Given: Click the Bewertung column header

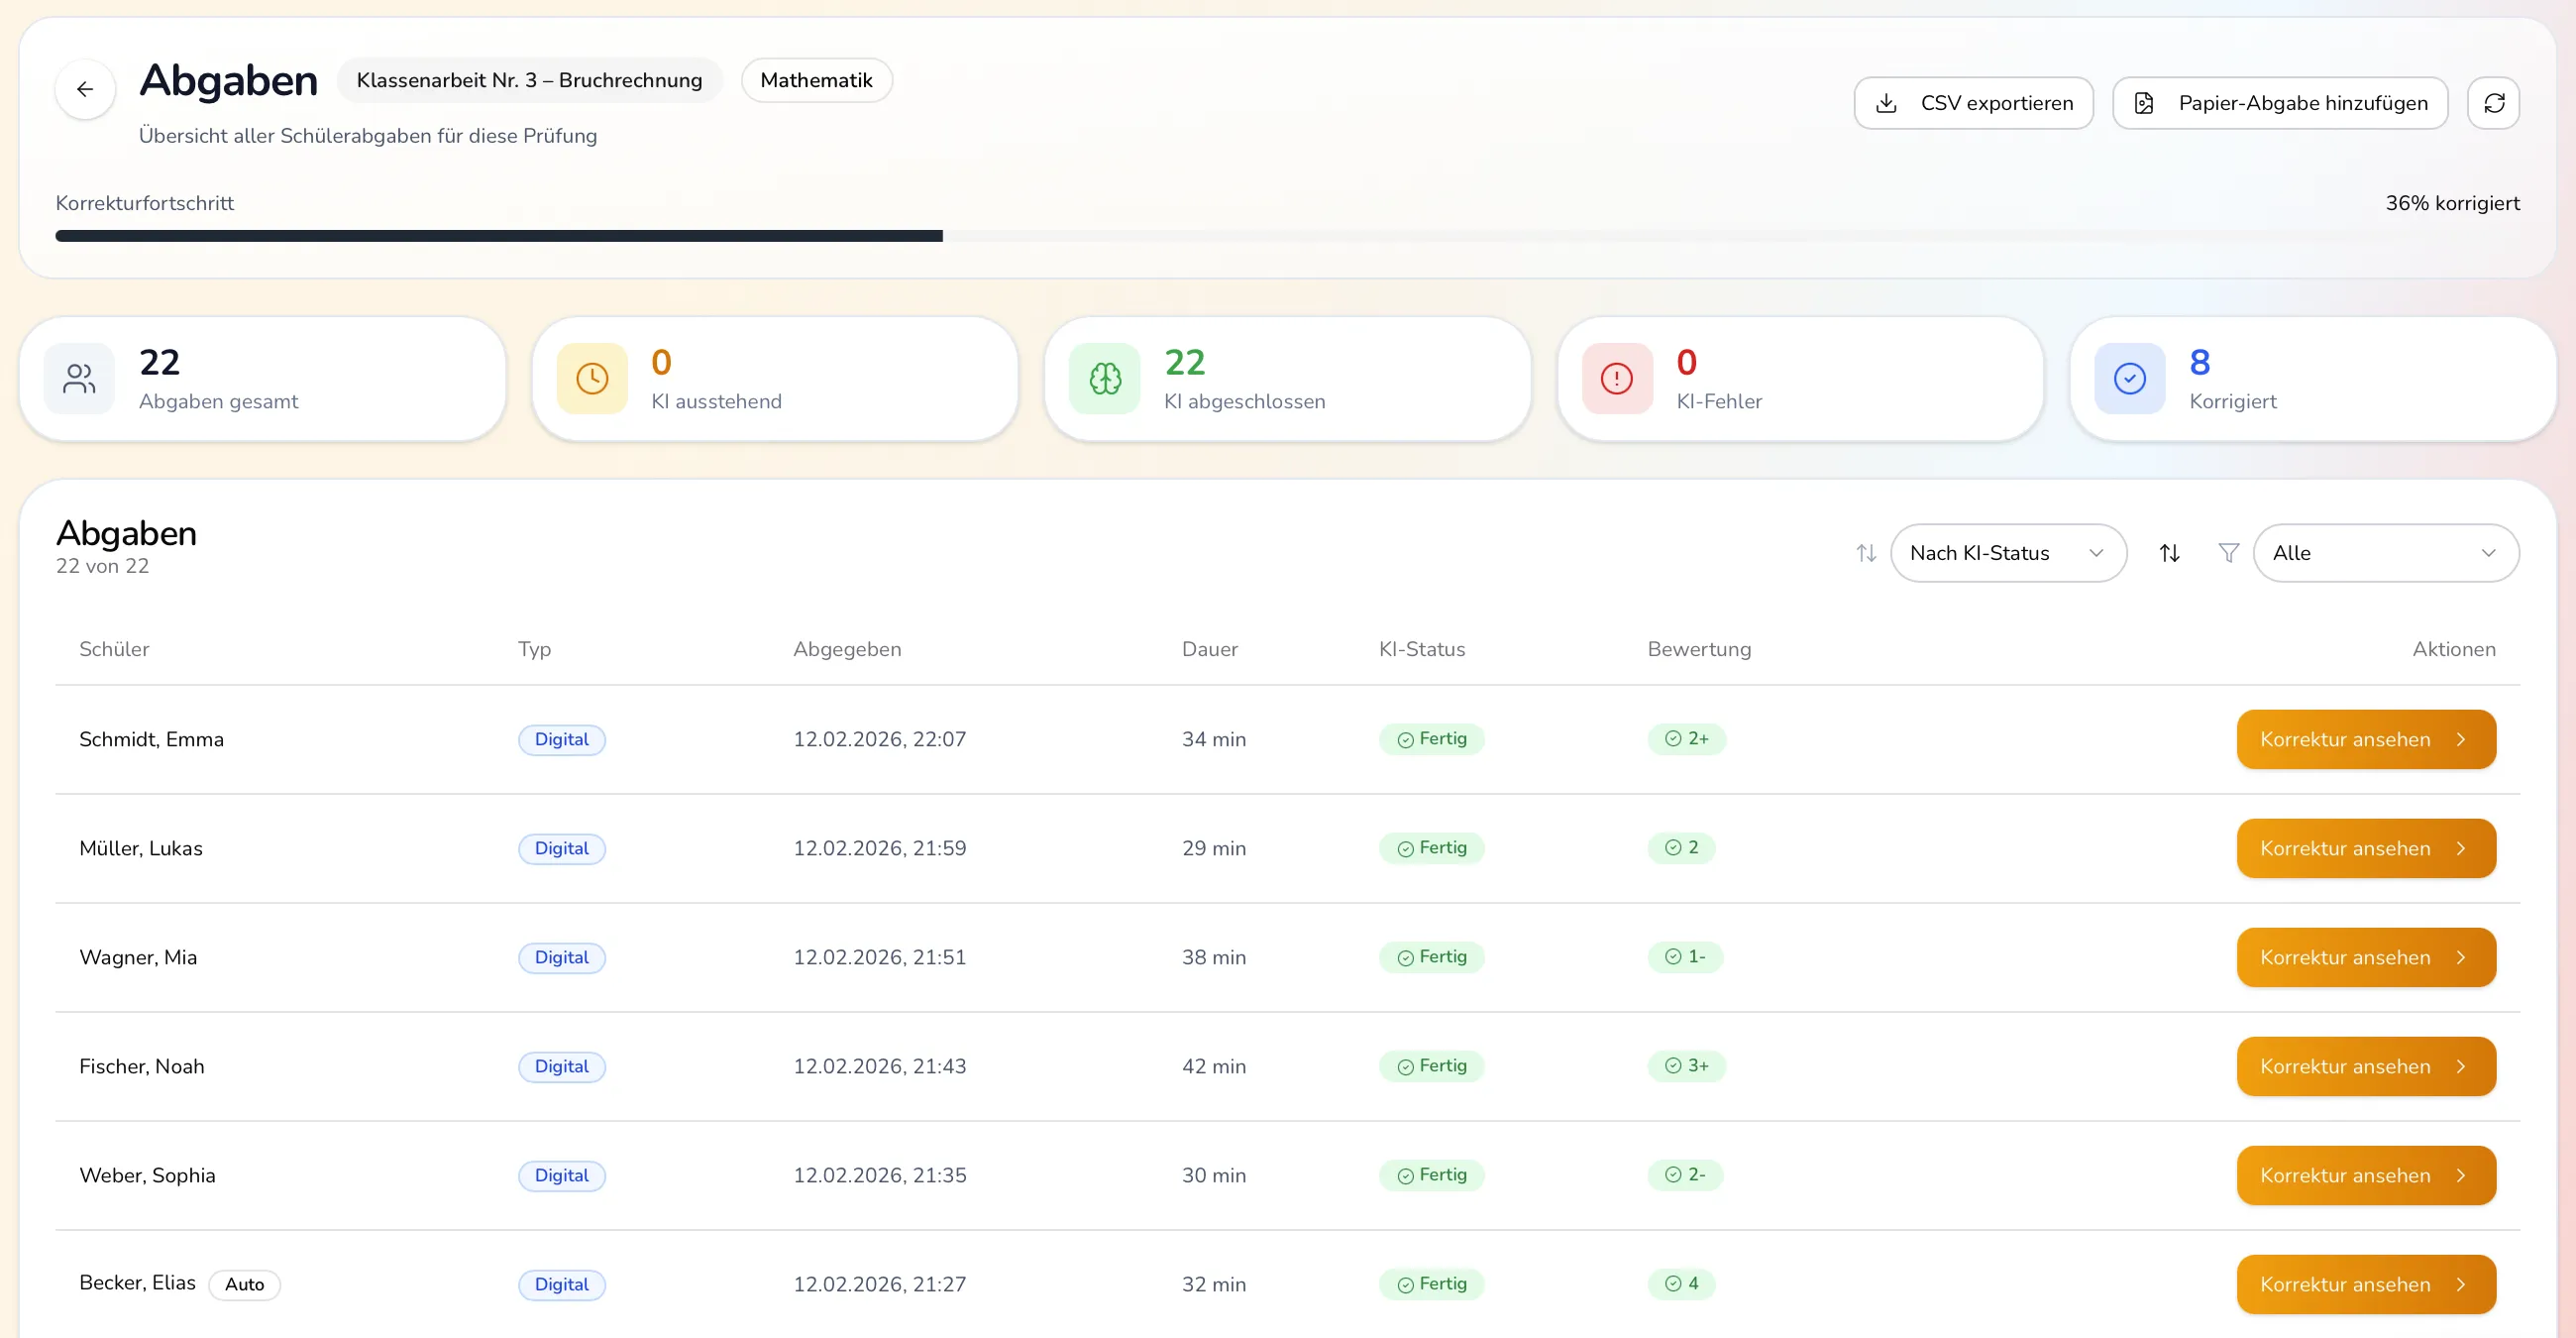Looking at the screenshot, I should pyautogui.click(x=1698, y=649).
